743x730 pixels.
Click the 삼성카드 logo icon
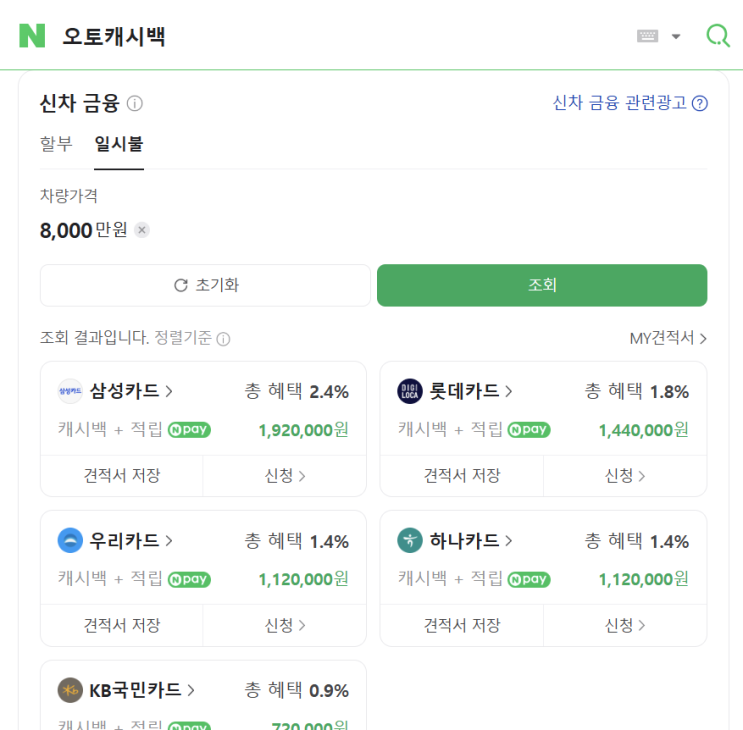[x=70, y=391]
